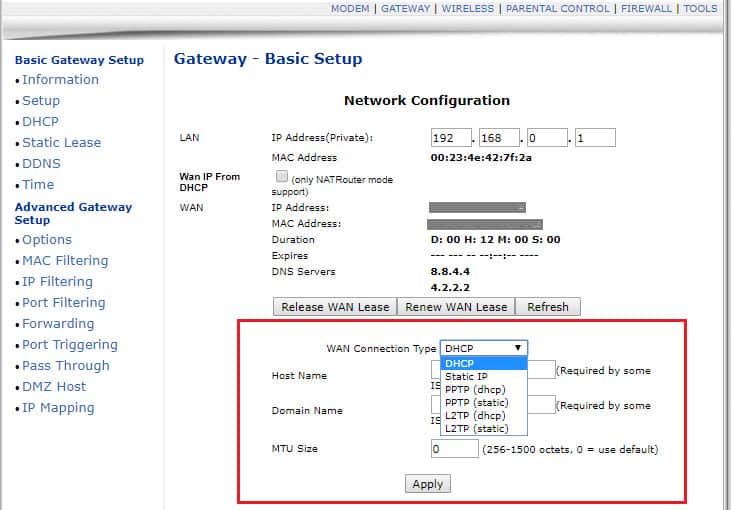Open the IP Mapping page
Screen dimensions: 731x510
(58, 407)
